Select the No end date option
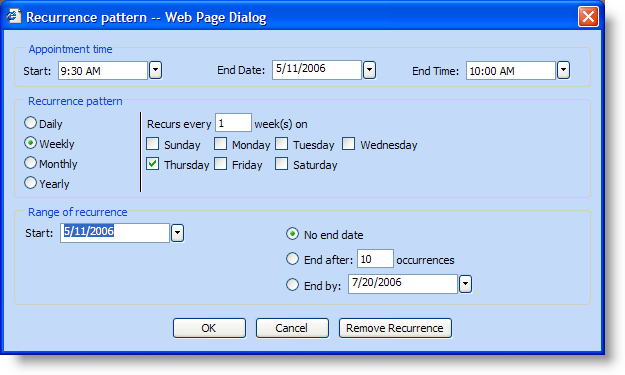Image resolution: width=625 pixels, height=375 pixels. click(x=292, y=234)
